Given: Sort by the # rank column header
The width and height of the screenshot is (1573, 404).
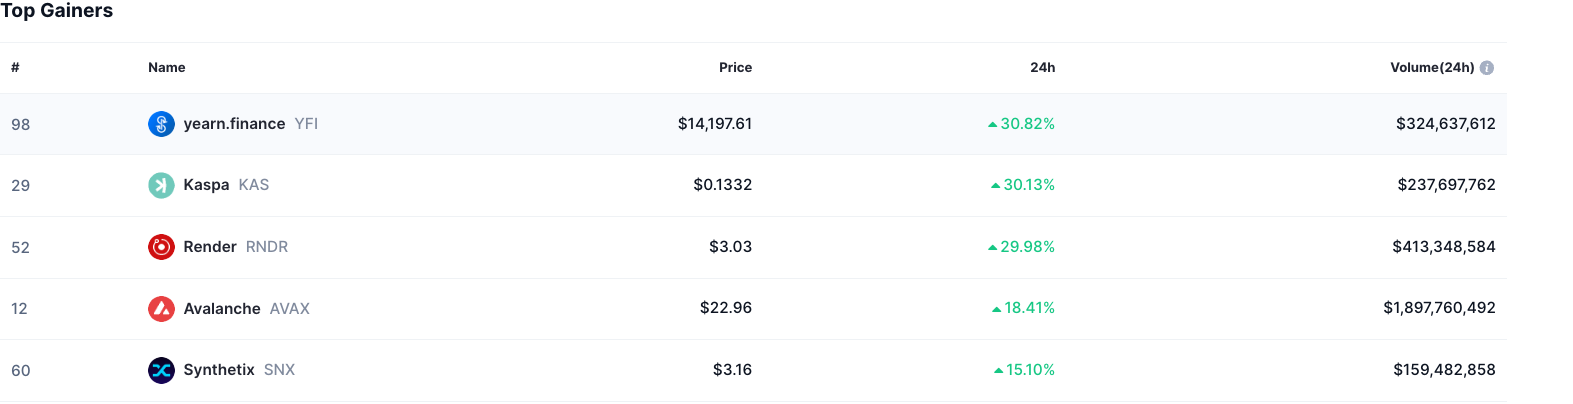Looking at the screenshot, I should coord(15,68).
